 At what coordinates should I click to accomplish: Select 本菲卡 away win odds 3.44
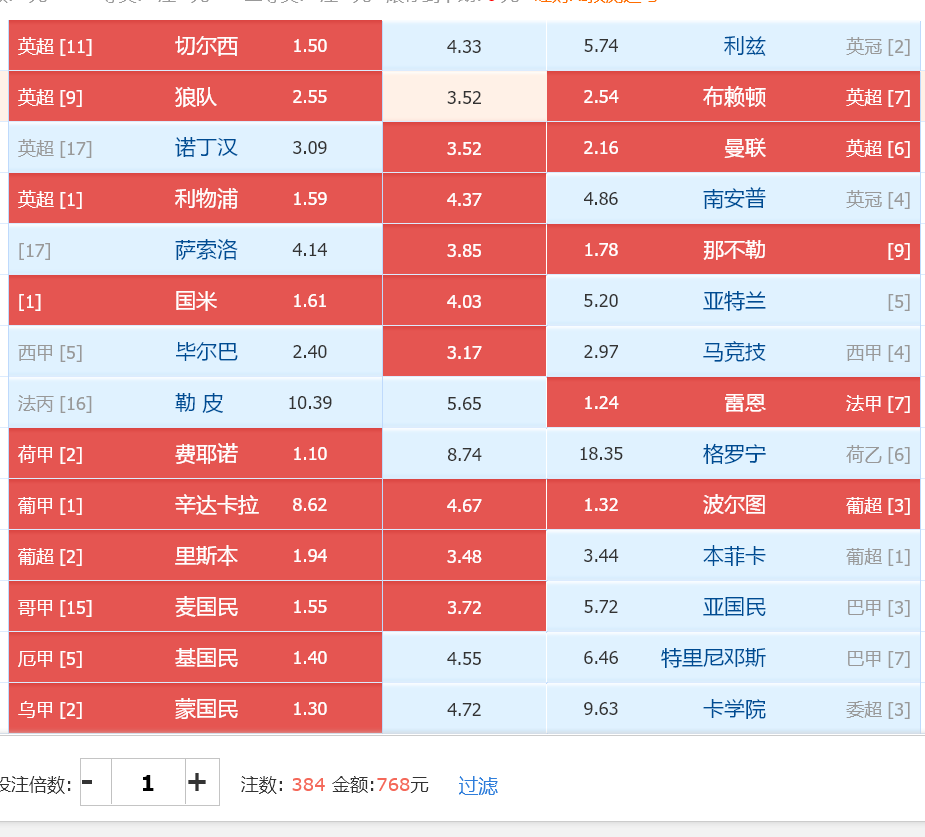733,556
